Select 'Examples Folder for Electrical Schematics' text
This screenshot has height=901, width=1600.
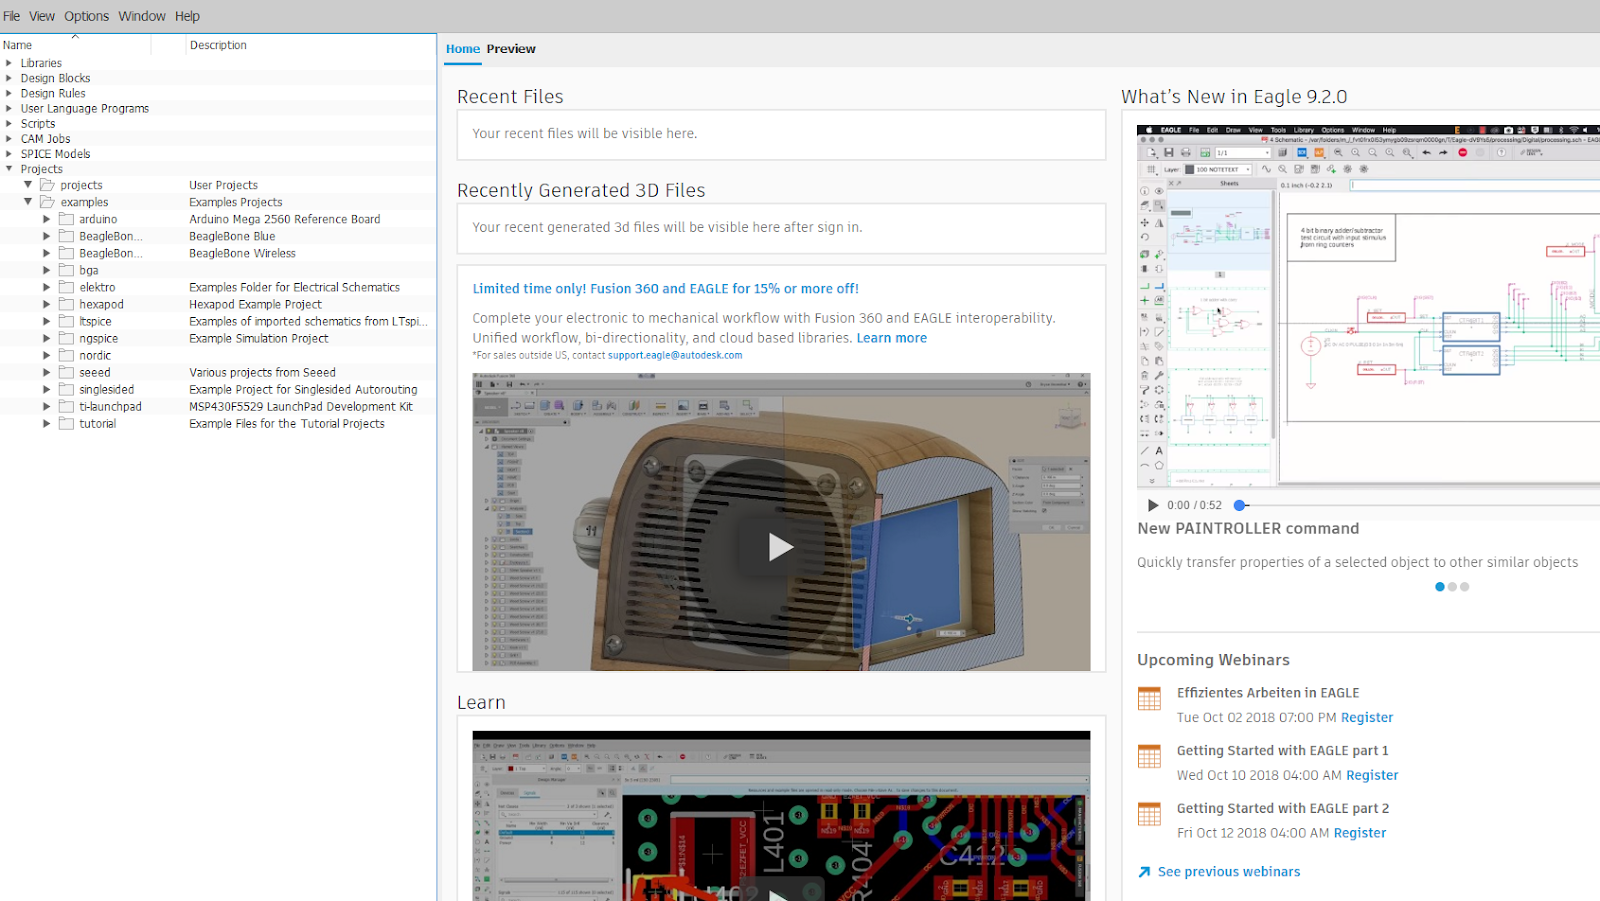coord(295,287)
